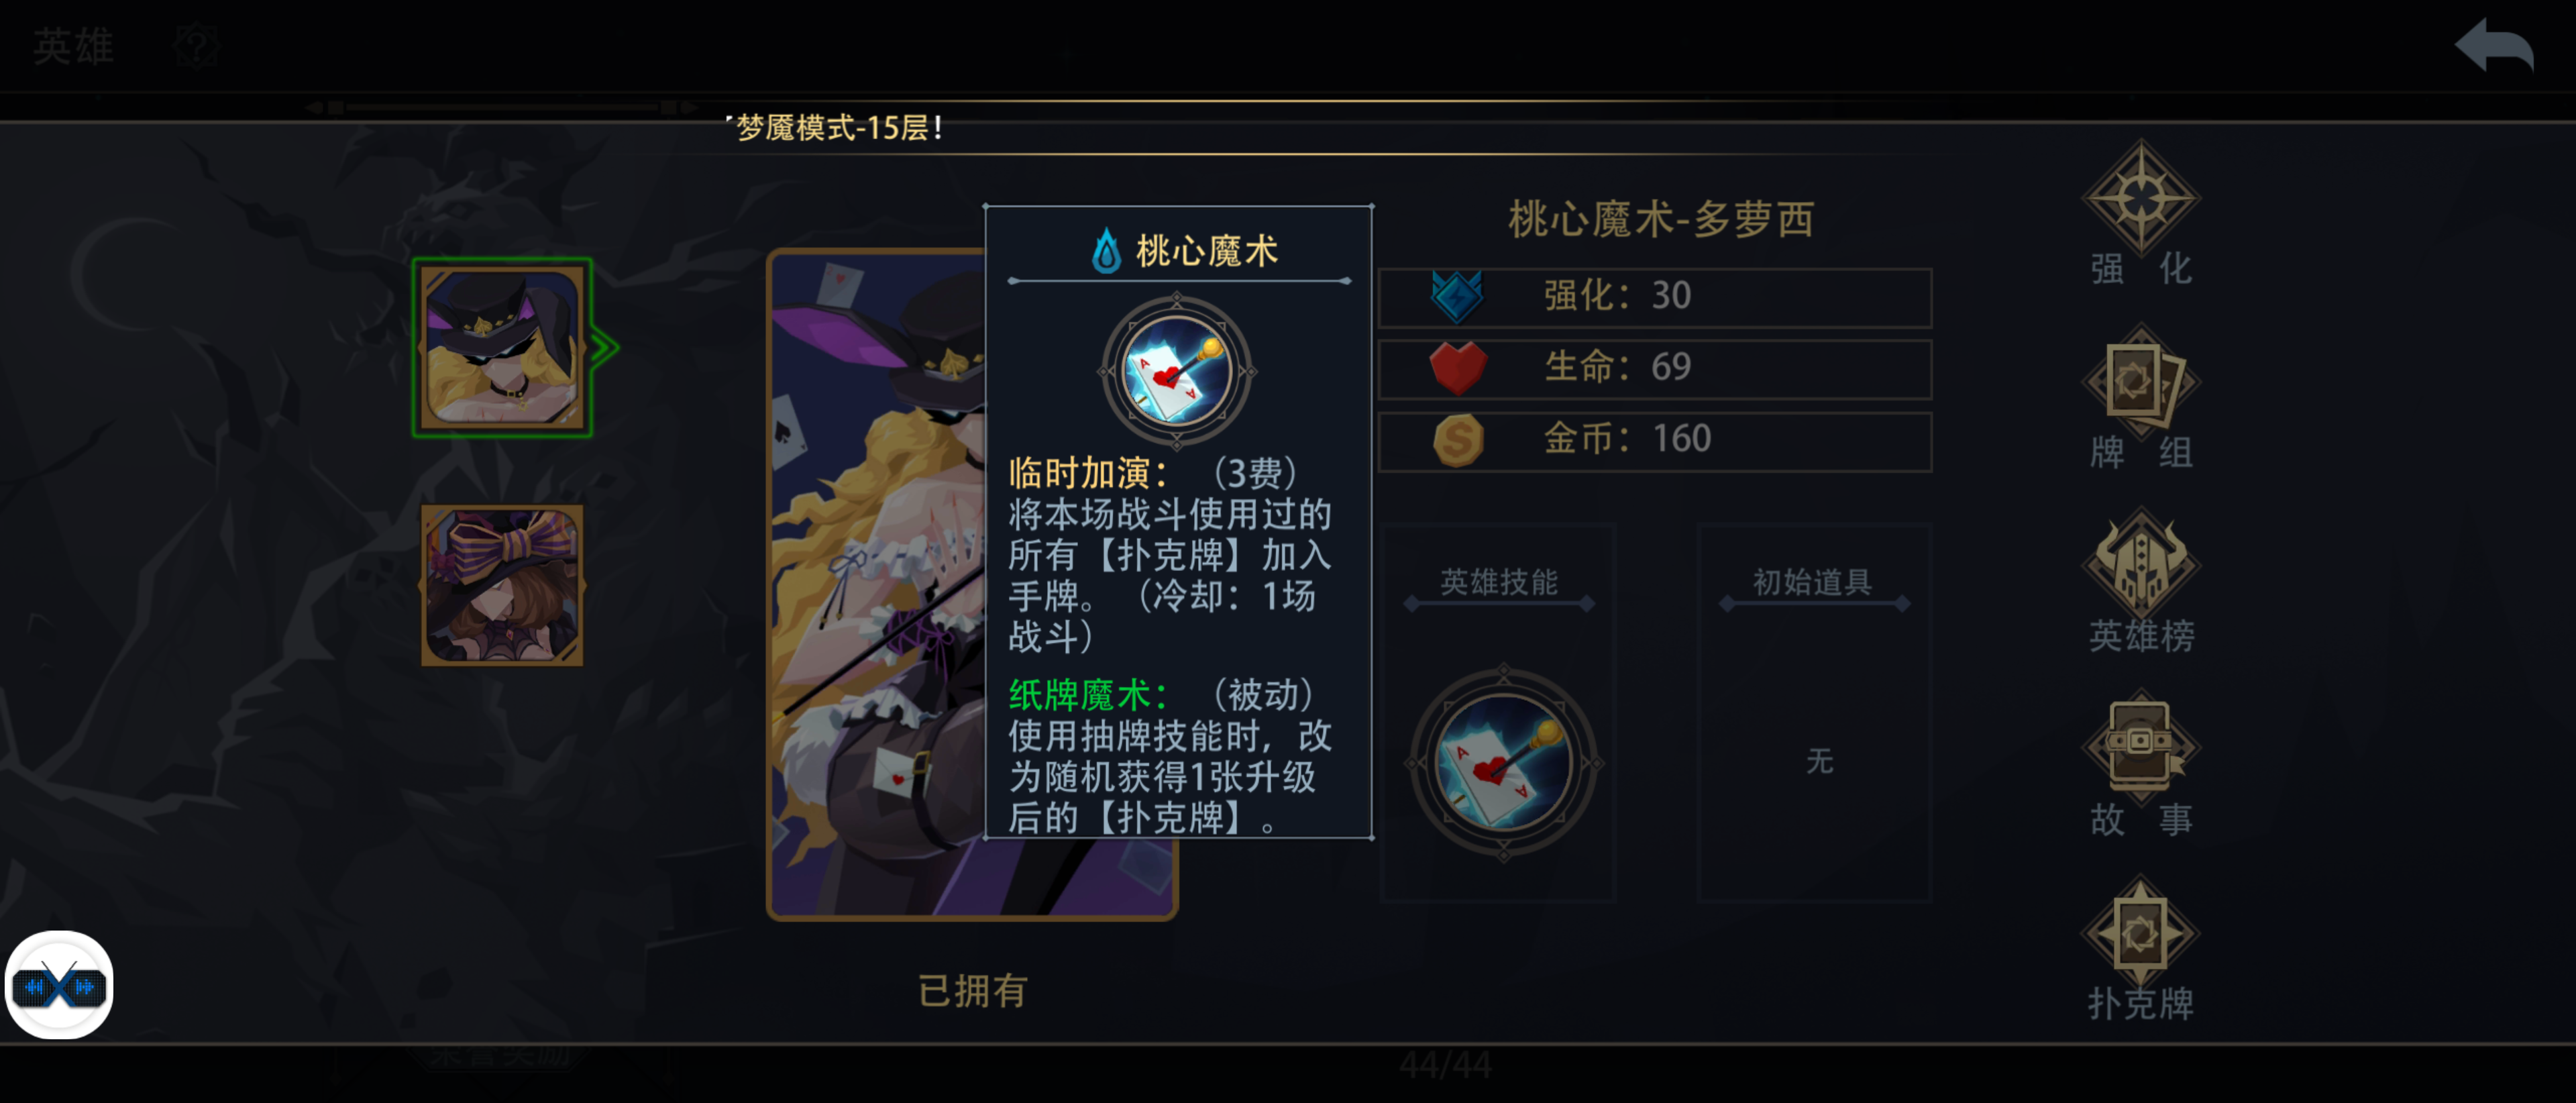Click the green arrow beside selected hero
This screenshot has height=1103, width=2576.
pyautogui.click(x=604, y=348)
